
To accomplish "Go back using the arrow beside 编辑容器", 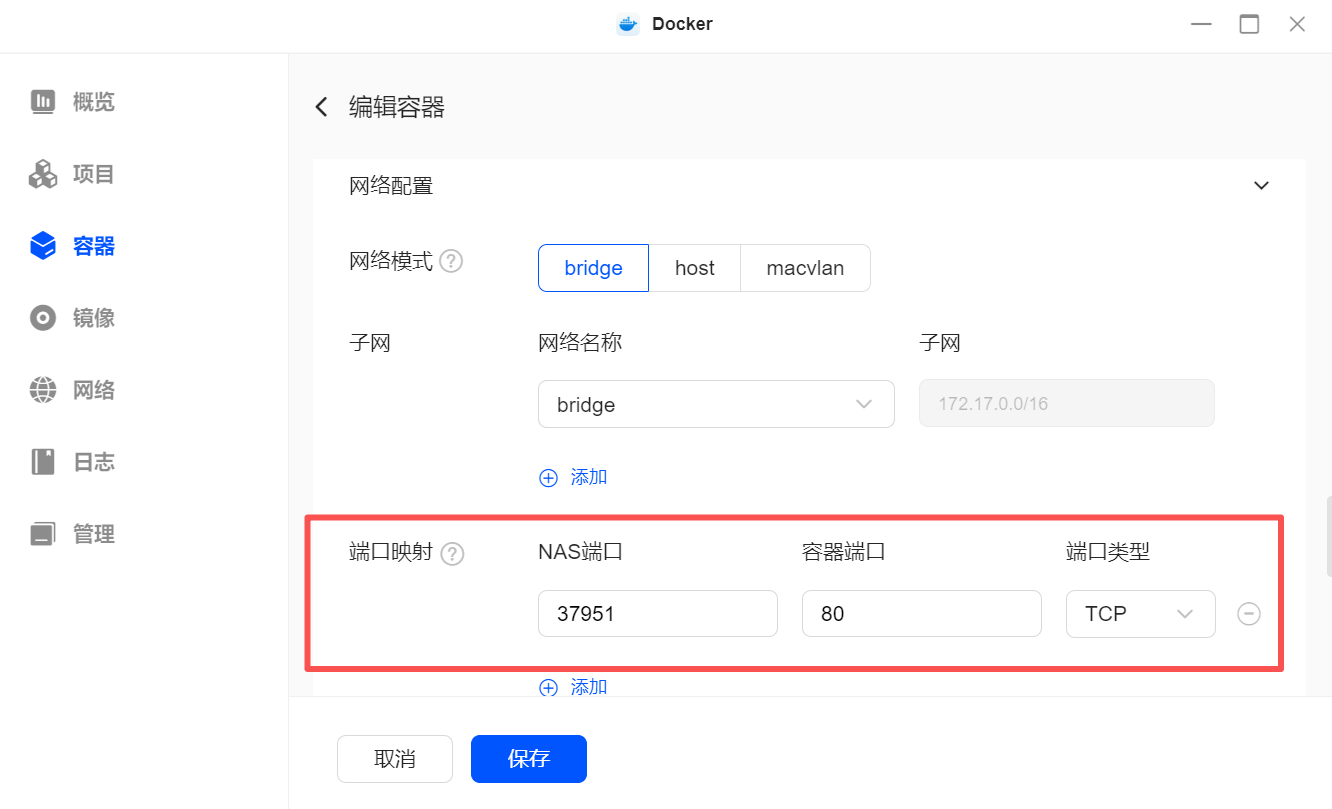I will (321, 107).
